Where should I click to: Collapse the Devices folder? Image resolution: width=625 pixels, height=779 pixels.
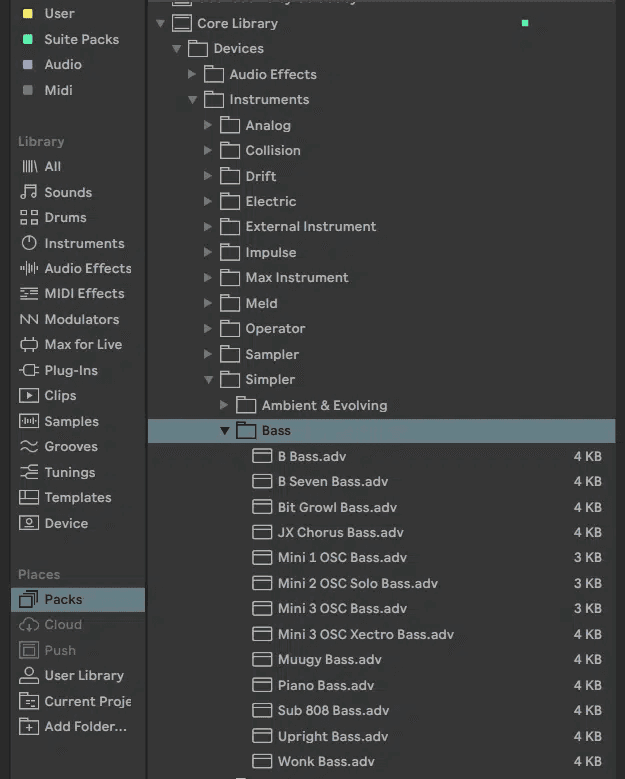coord(176,49)
